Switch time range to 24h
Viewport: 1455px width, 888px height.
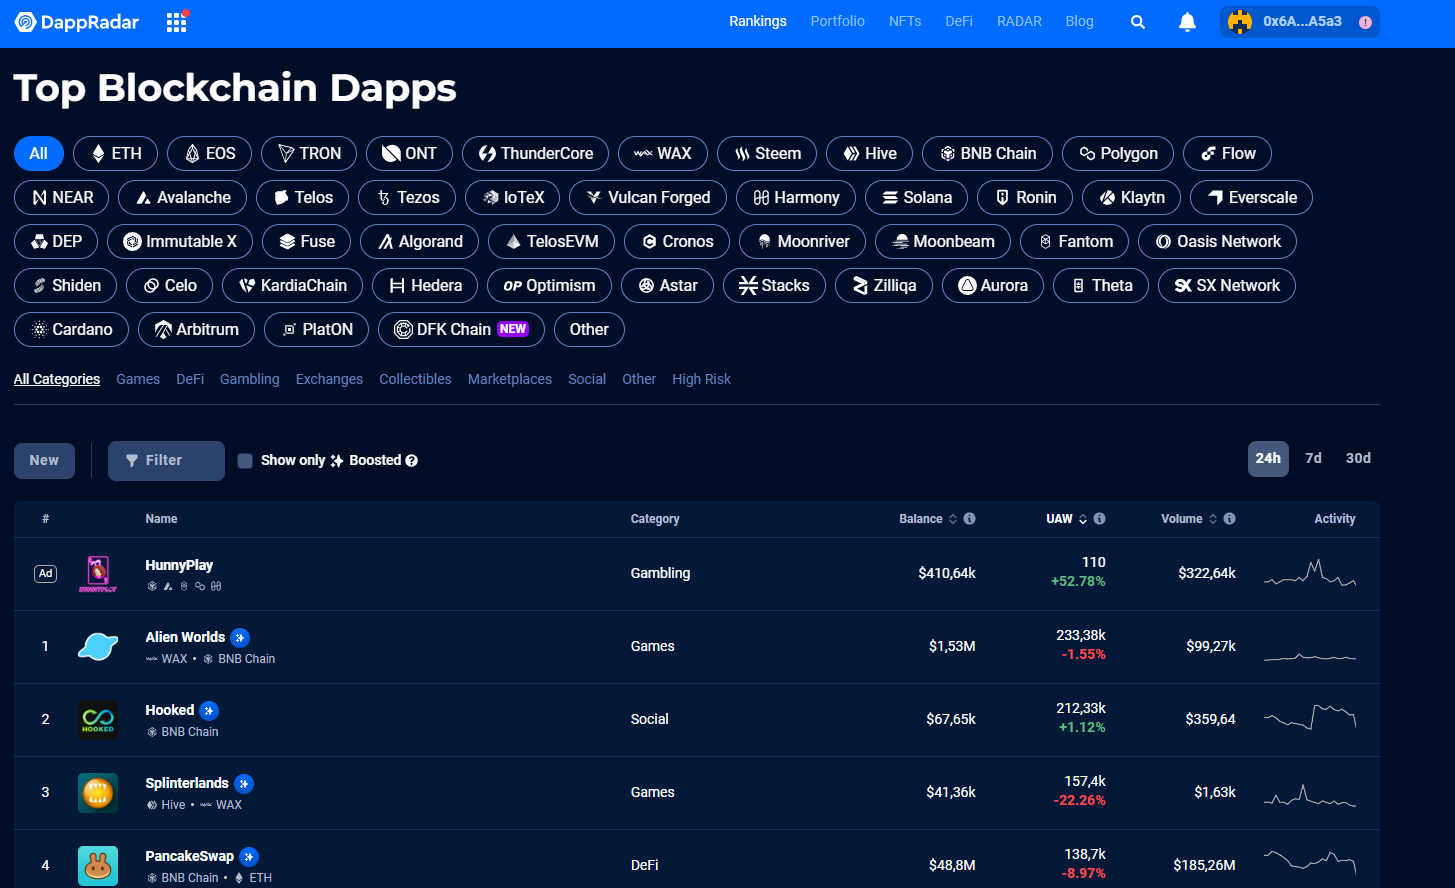coord(1268,459)
